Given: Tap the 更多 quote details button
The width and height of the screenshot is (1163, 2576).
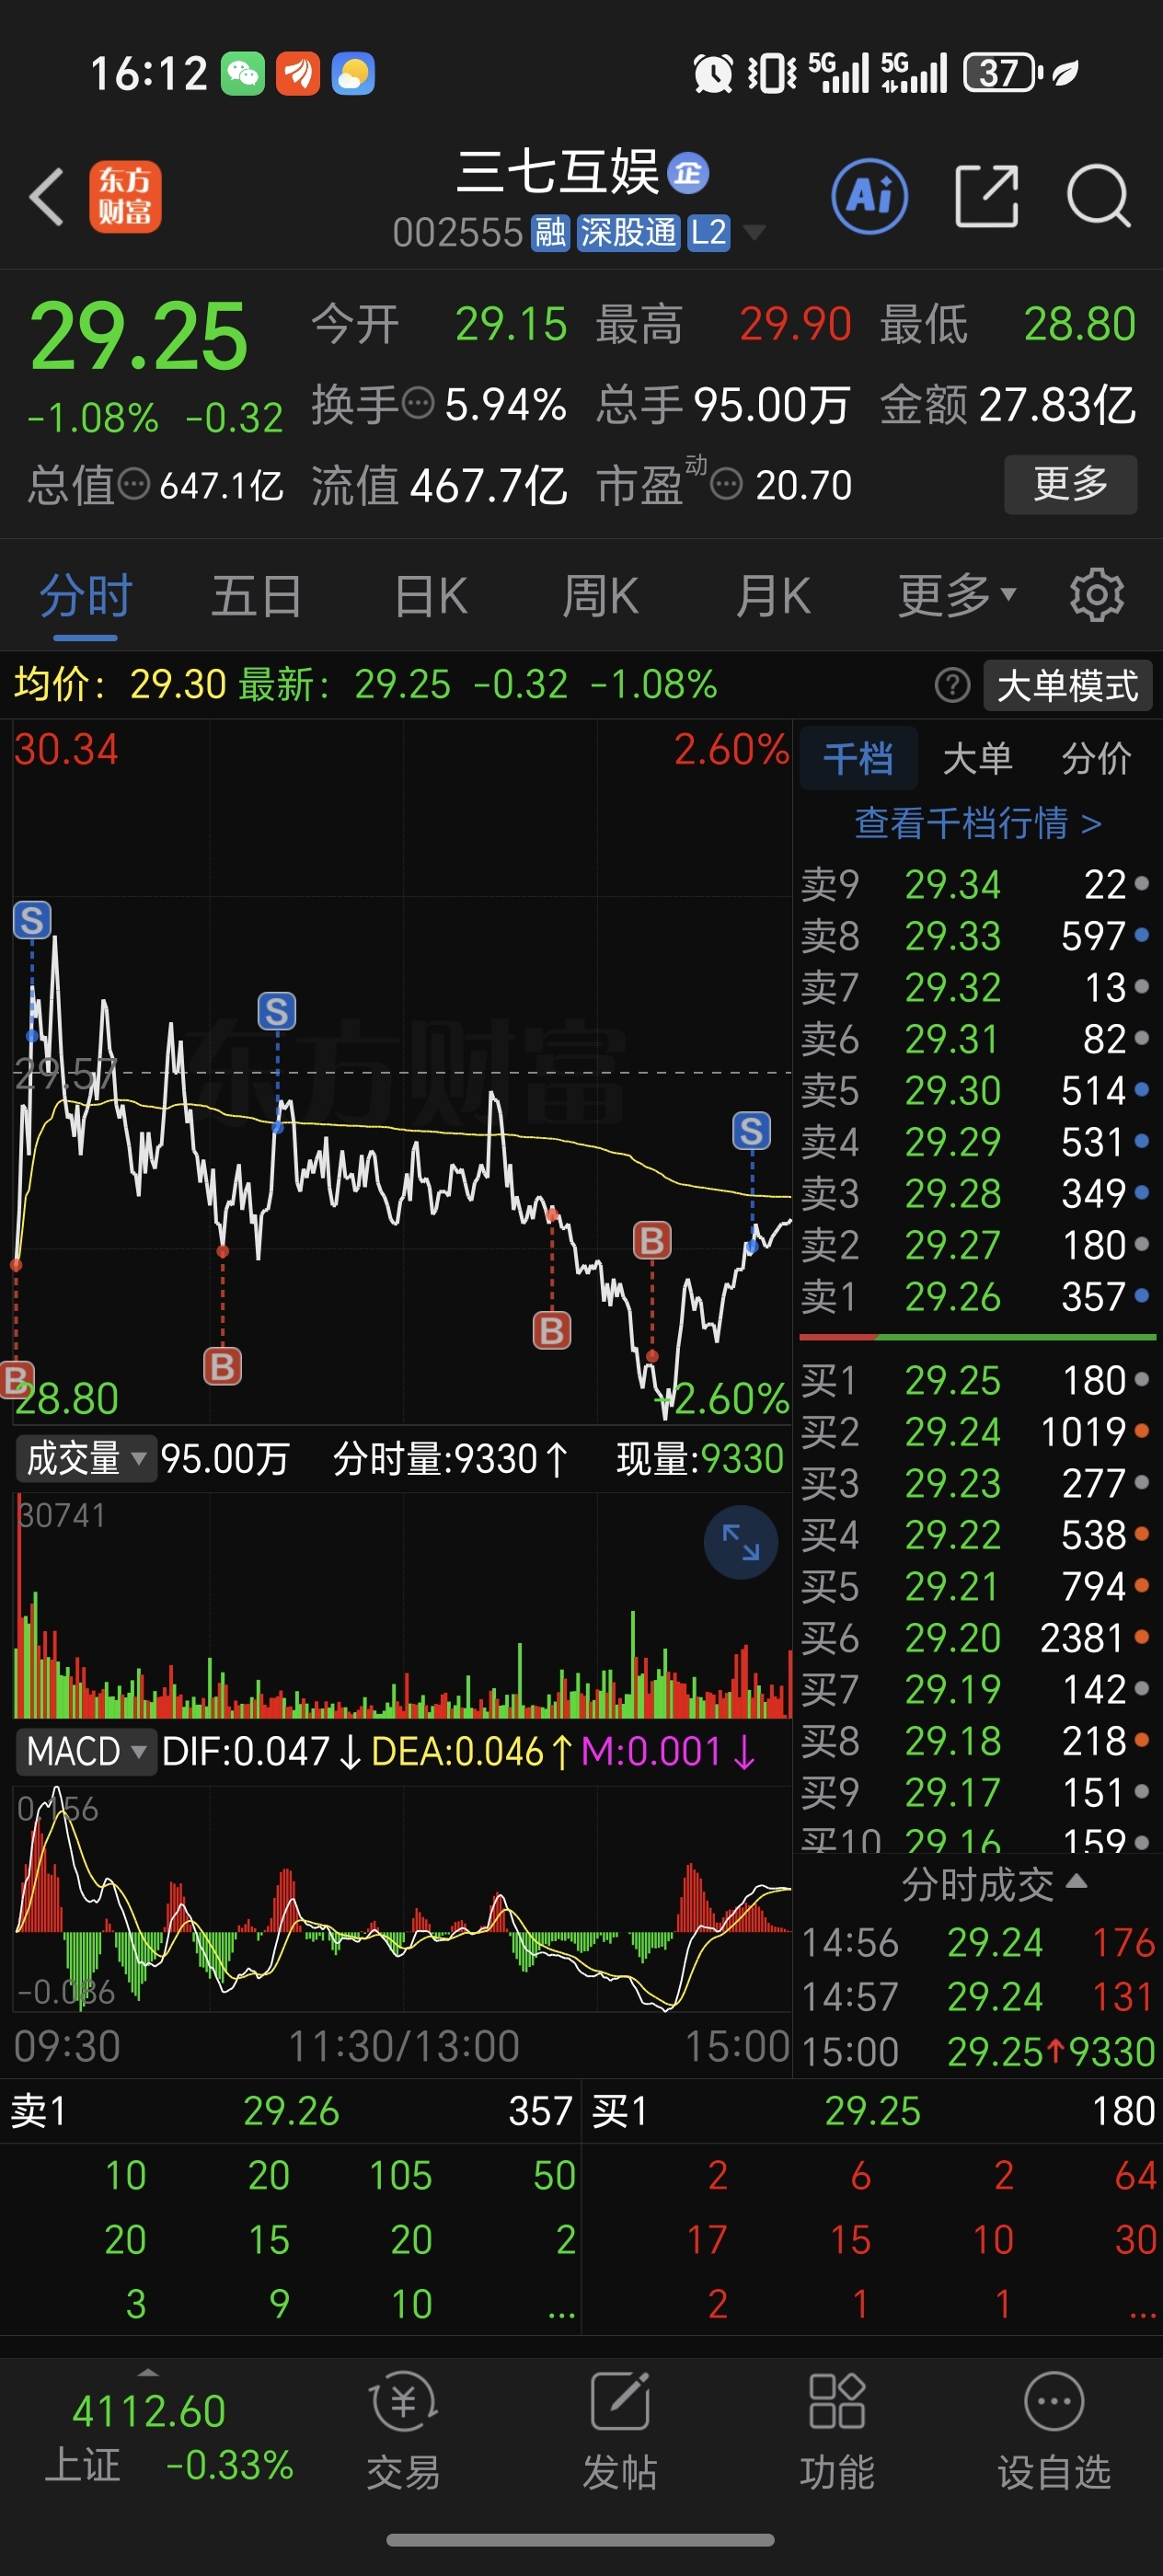Looking at the screenshot, I should [1070, 485].
